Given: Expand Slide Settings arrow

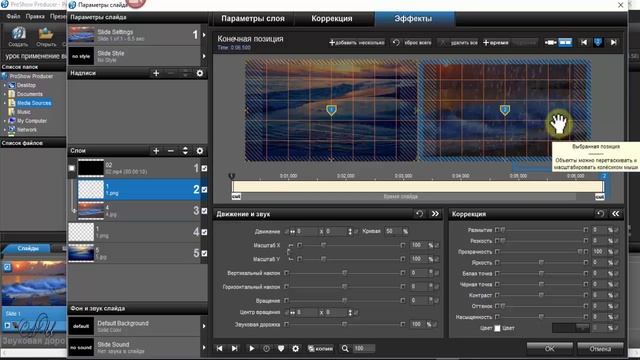Looking at the screenshot, I should pyautogui.click(x=204, y=35).
